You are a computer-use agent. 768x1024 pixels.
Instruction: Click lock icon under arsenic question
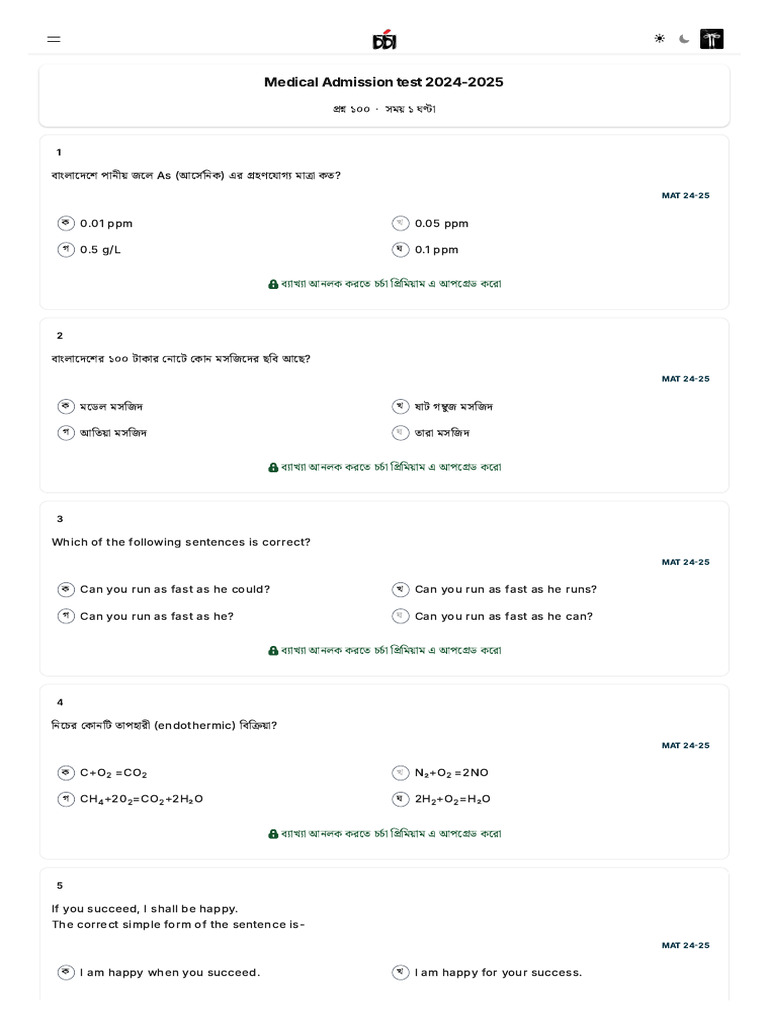(x=273, y=284)
